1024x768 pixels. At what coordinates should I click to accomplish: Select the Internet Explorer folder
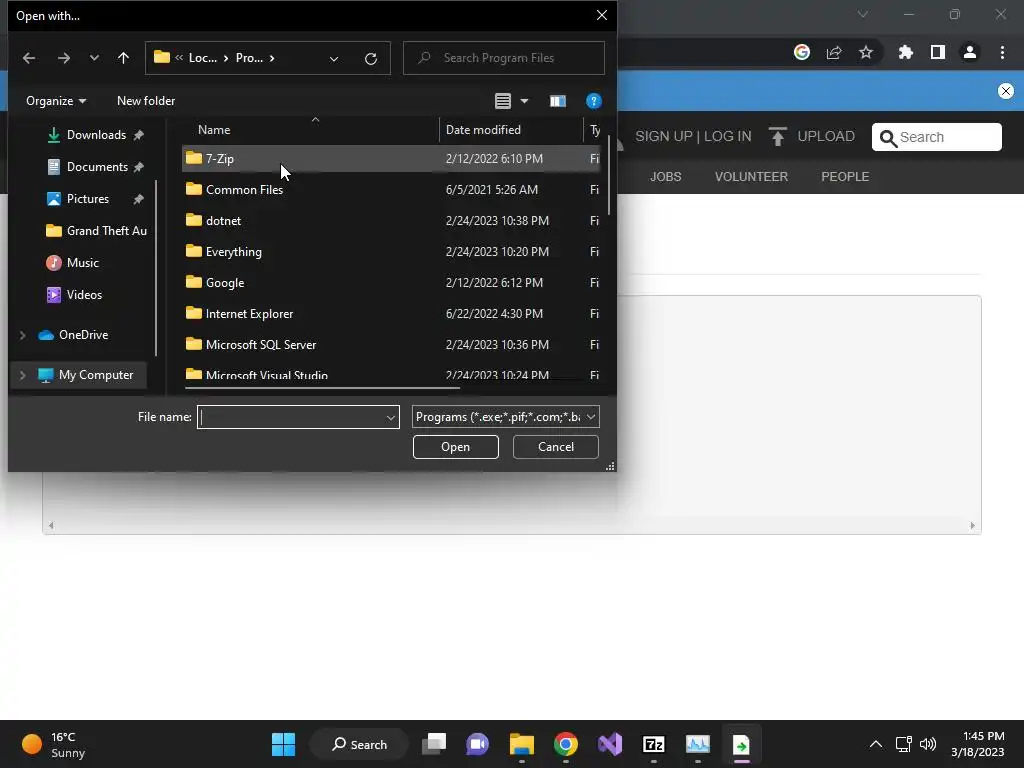(x=391, y=314)
